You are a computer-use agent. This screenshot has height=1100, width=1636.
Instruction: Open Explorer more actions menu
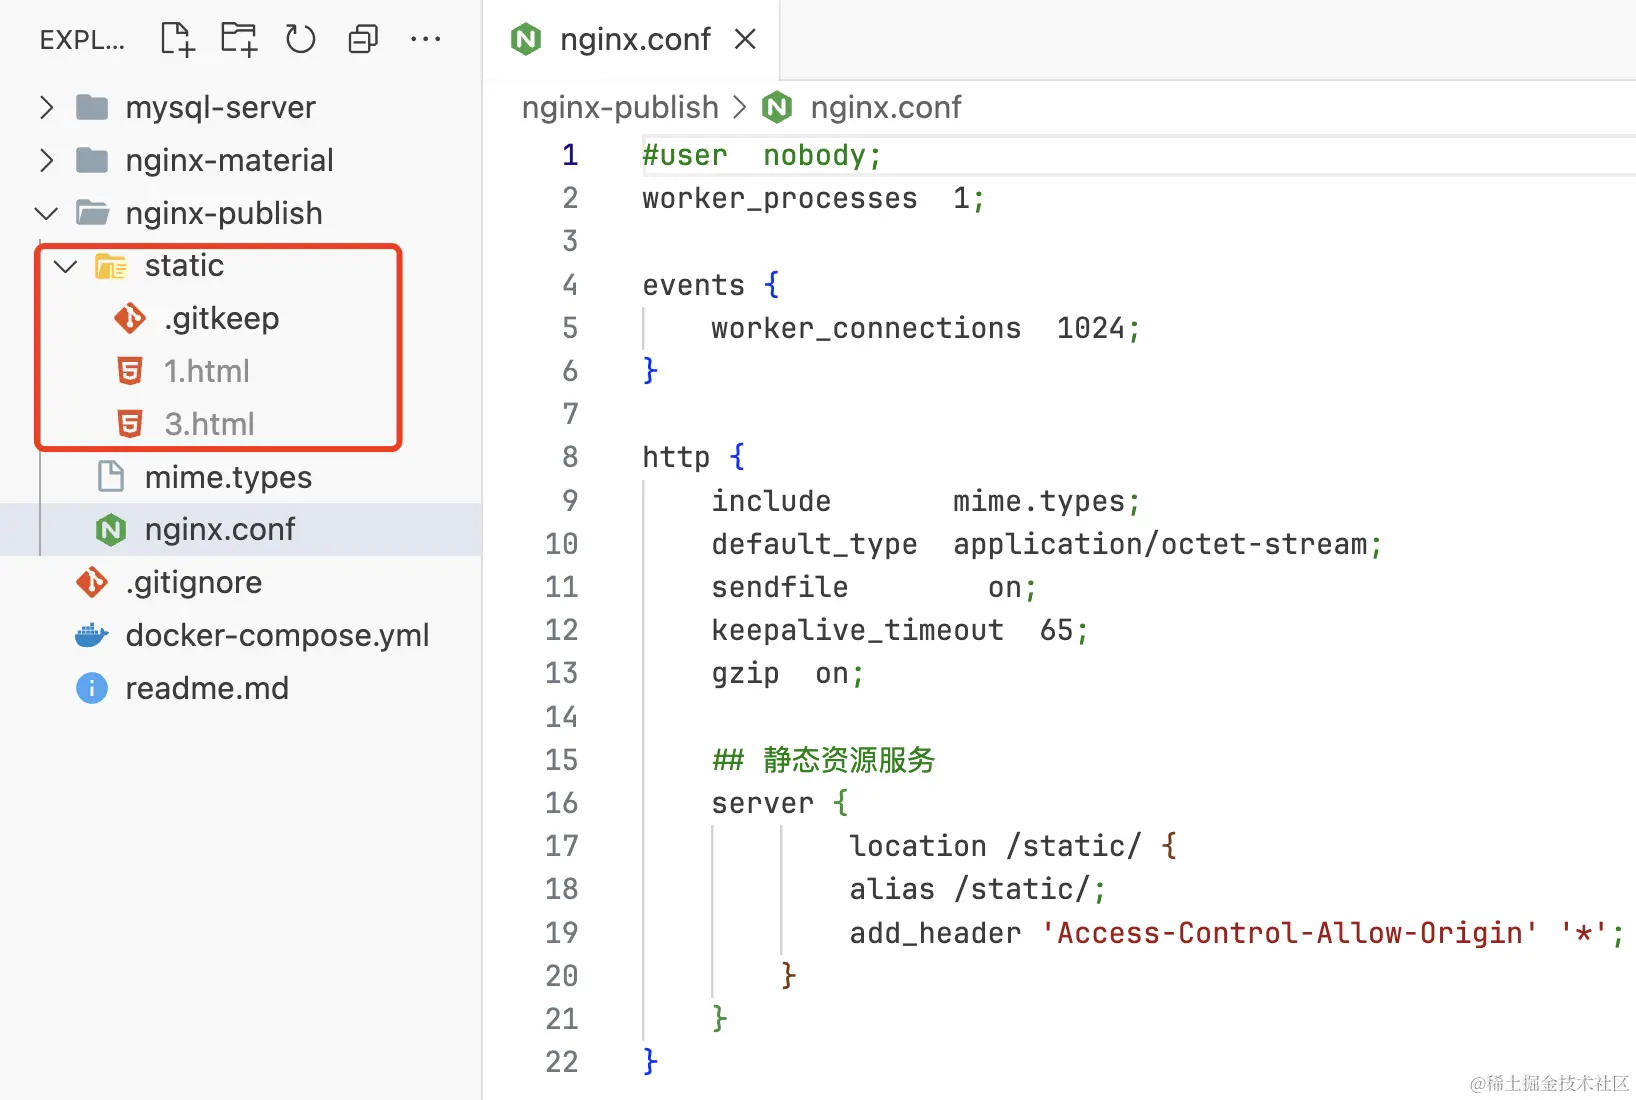[425, 39]
